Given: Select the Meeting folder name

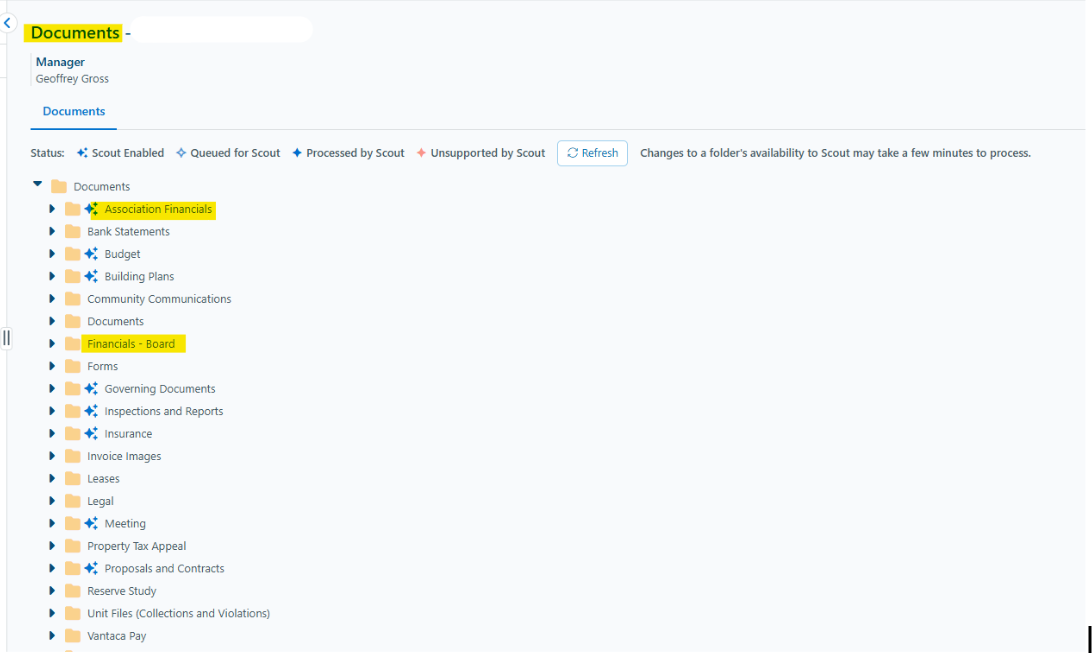Looking at the screenshot, I should [125, 524].
